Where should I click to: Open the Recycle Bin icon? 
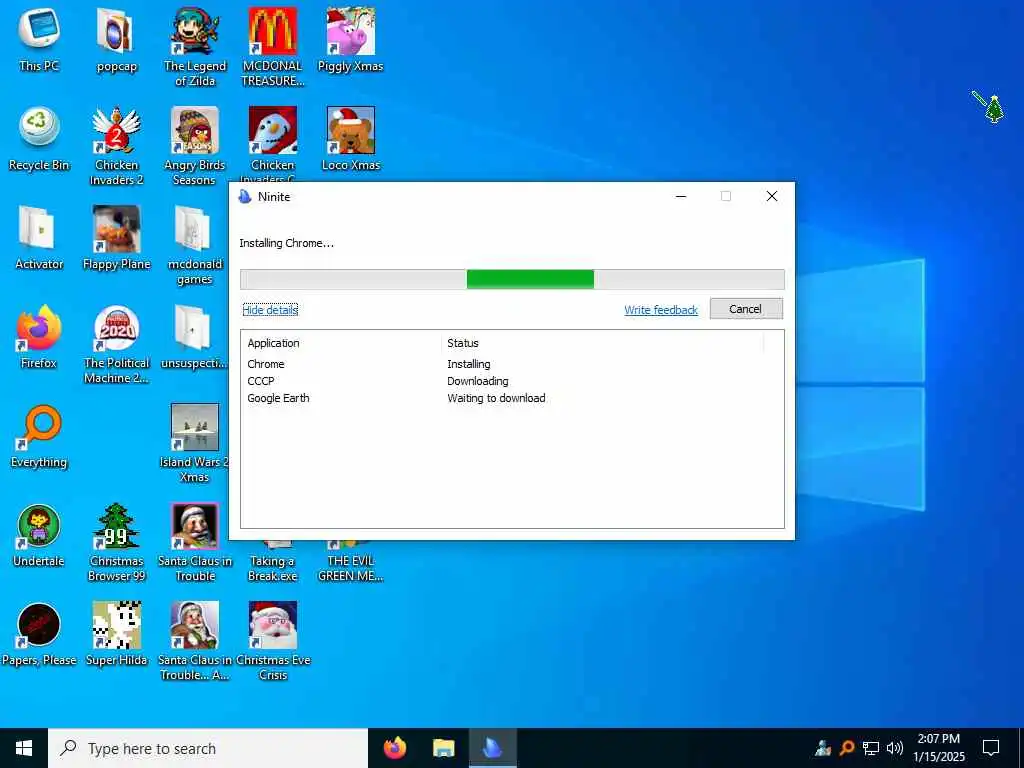[39, 138]
